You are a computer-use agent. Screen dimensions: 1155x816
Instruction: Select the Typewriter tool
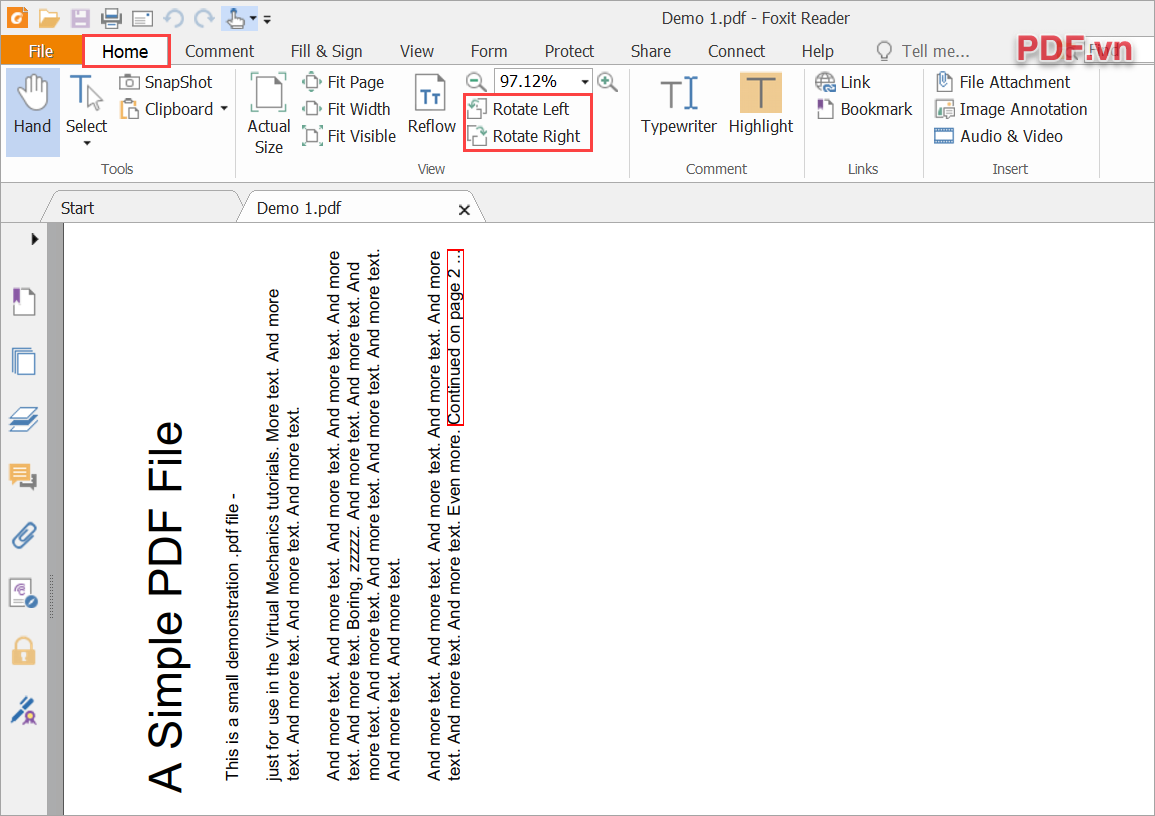coord(678,104)
